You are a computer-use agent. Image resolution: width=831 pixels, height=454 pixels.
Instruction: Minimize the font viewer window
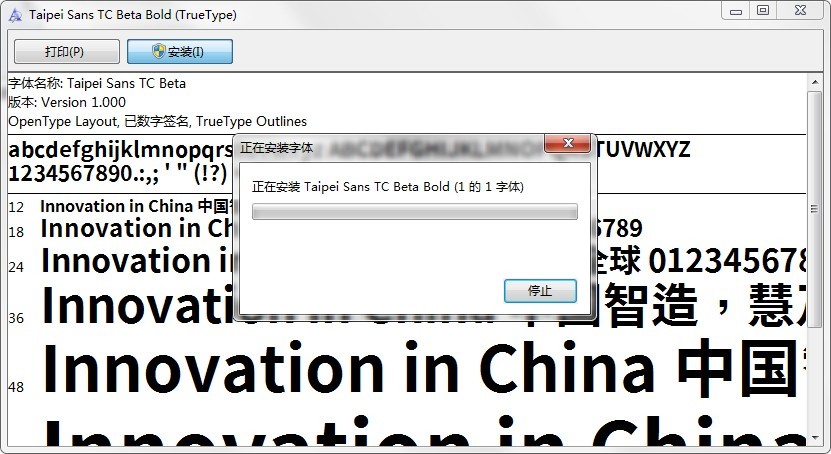pos(736,11)
